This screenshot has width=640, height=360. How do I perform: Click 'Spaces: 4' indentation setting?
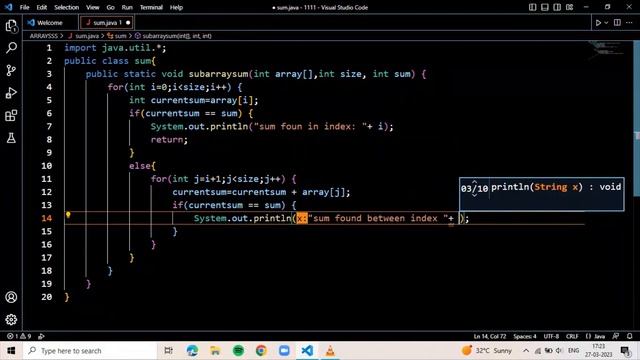(525, 336)
